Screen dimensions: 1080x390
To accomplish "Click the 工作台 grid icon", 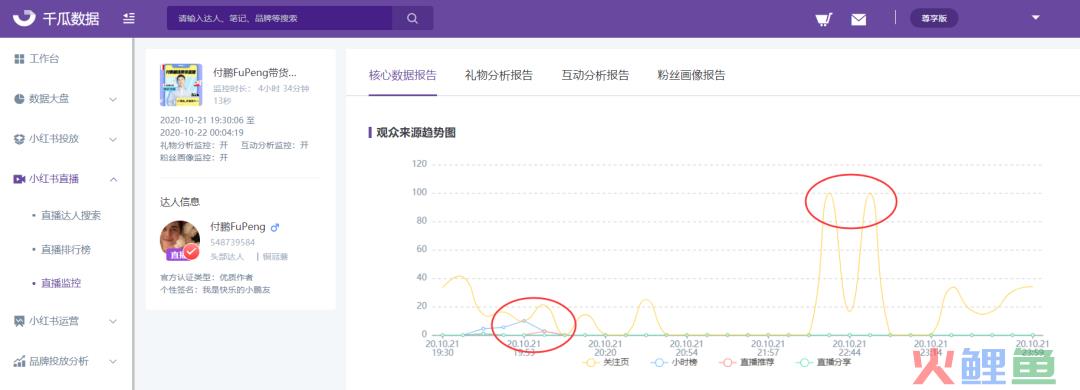I will [x=19, y=59].
